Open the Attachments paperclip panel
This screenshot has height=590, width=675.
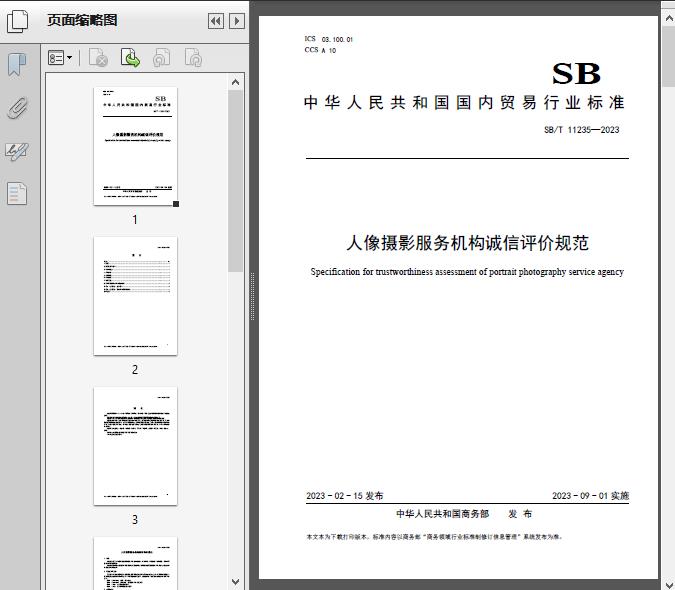coord(18,108)
